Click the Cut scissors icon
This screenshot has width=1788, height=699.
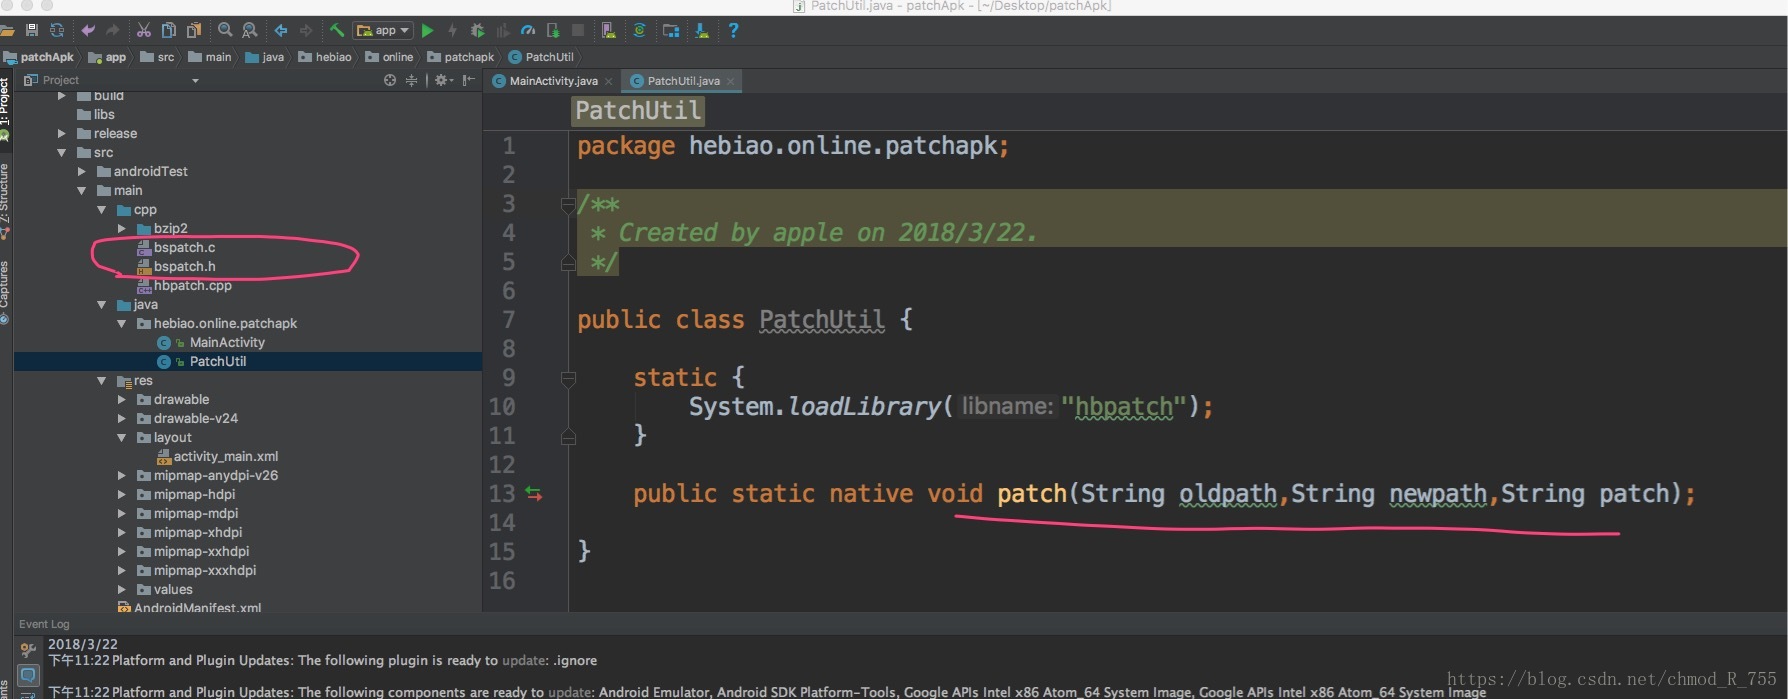tap(144, 30)
